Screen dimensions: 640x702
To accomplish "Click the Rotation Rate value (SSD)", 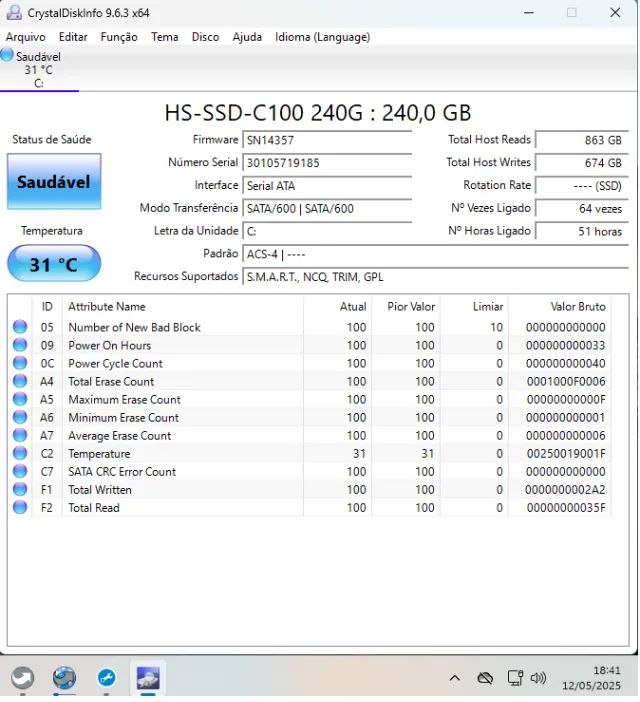I will pos(582,186).
